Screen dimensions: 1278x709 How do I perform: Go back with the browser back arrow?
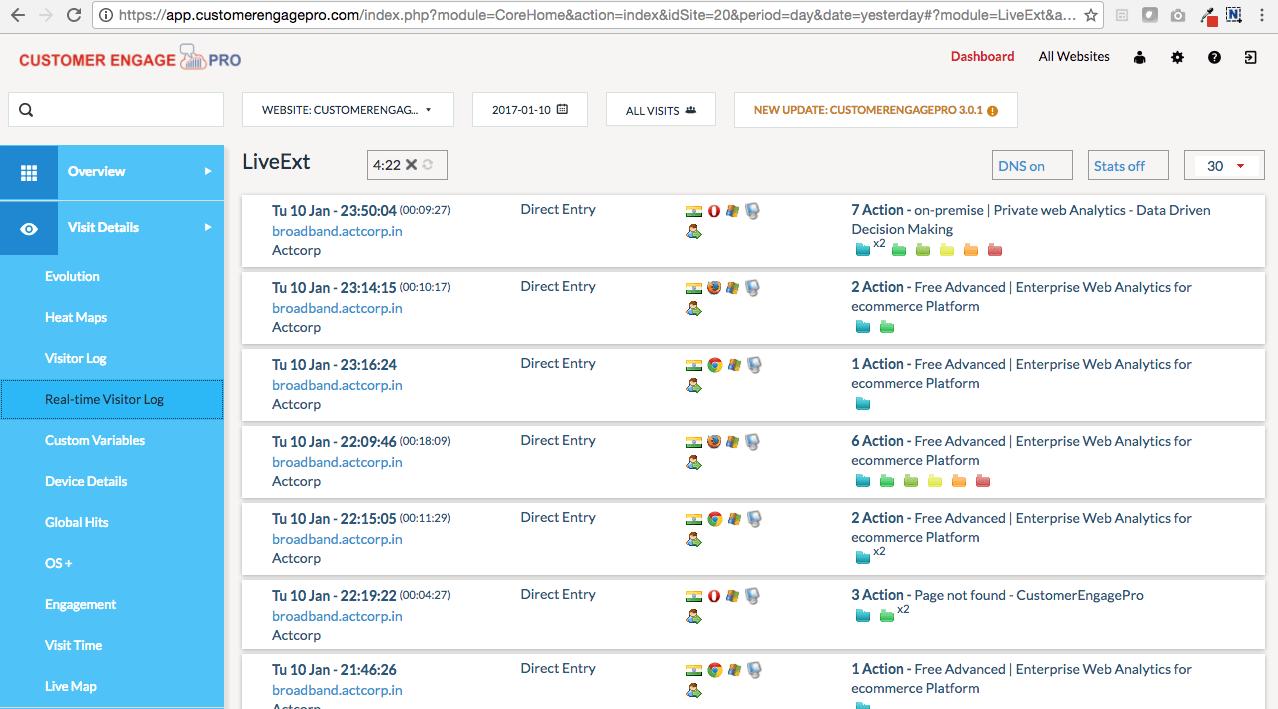(17, 15)
